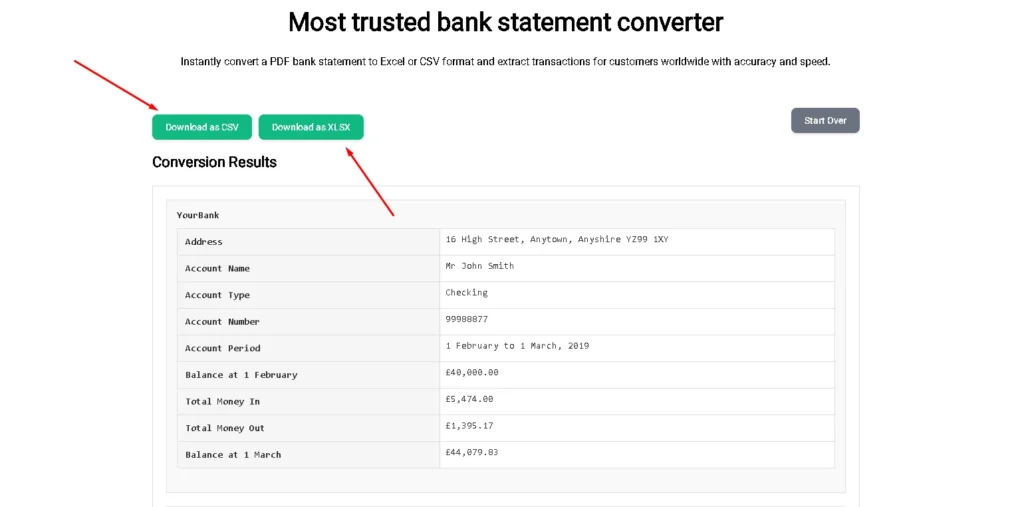Viewport: 1024px width, 507px height.
Task: Download the results as XLSX
Action: 311,127
